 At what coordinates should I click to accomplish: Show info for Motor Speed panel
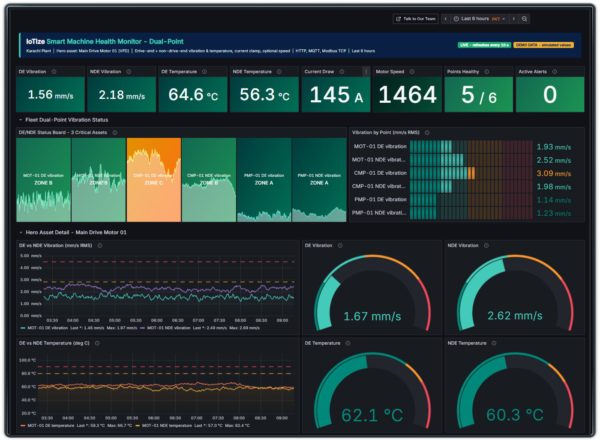[x=412, y=72]
